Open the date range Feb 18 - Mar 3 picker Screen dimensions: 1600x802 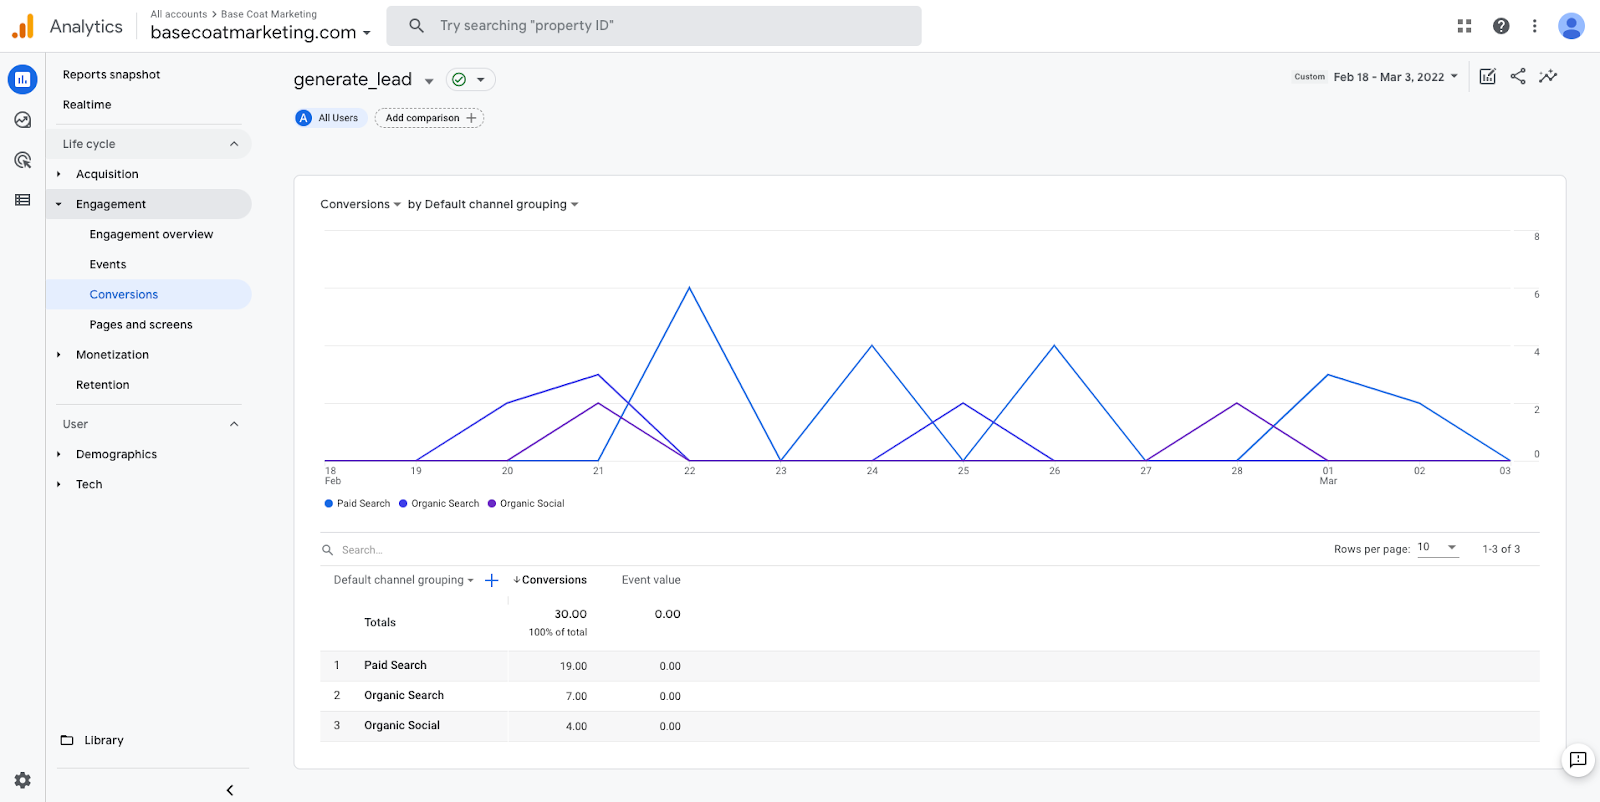pyautogui.click(x=1395, y=77)
